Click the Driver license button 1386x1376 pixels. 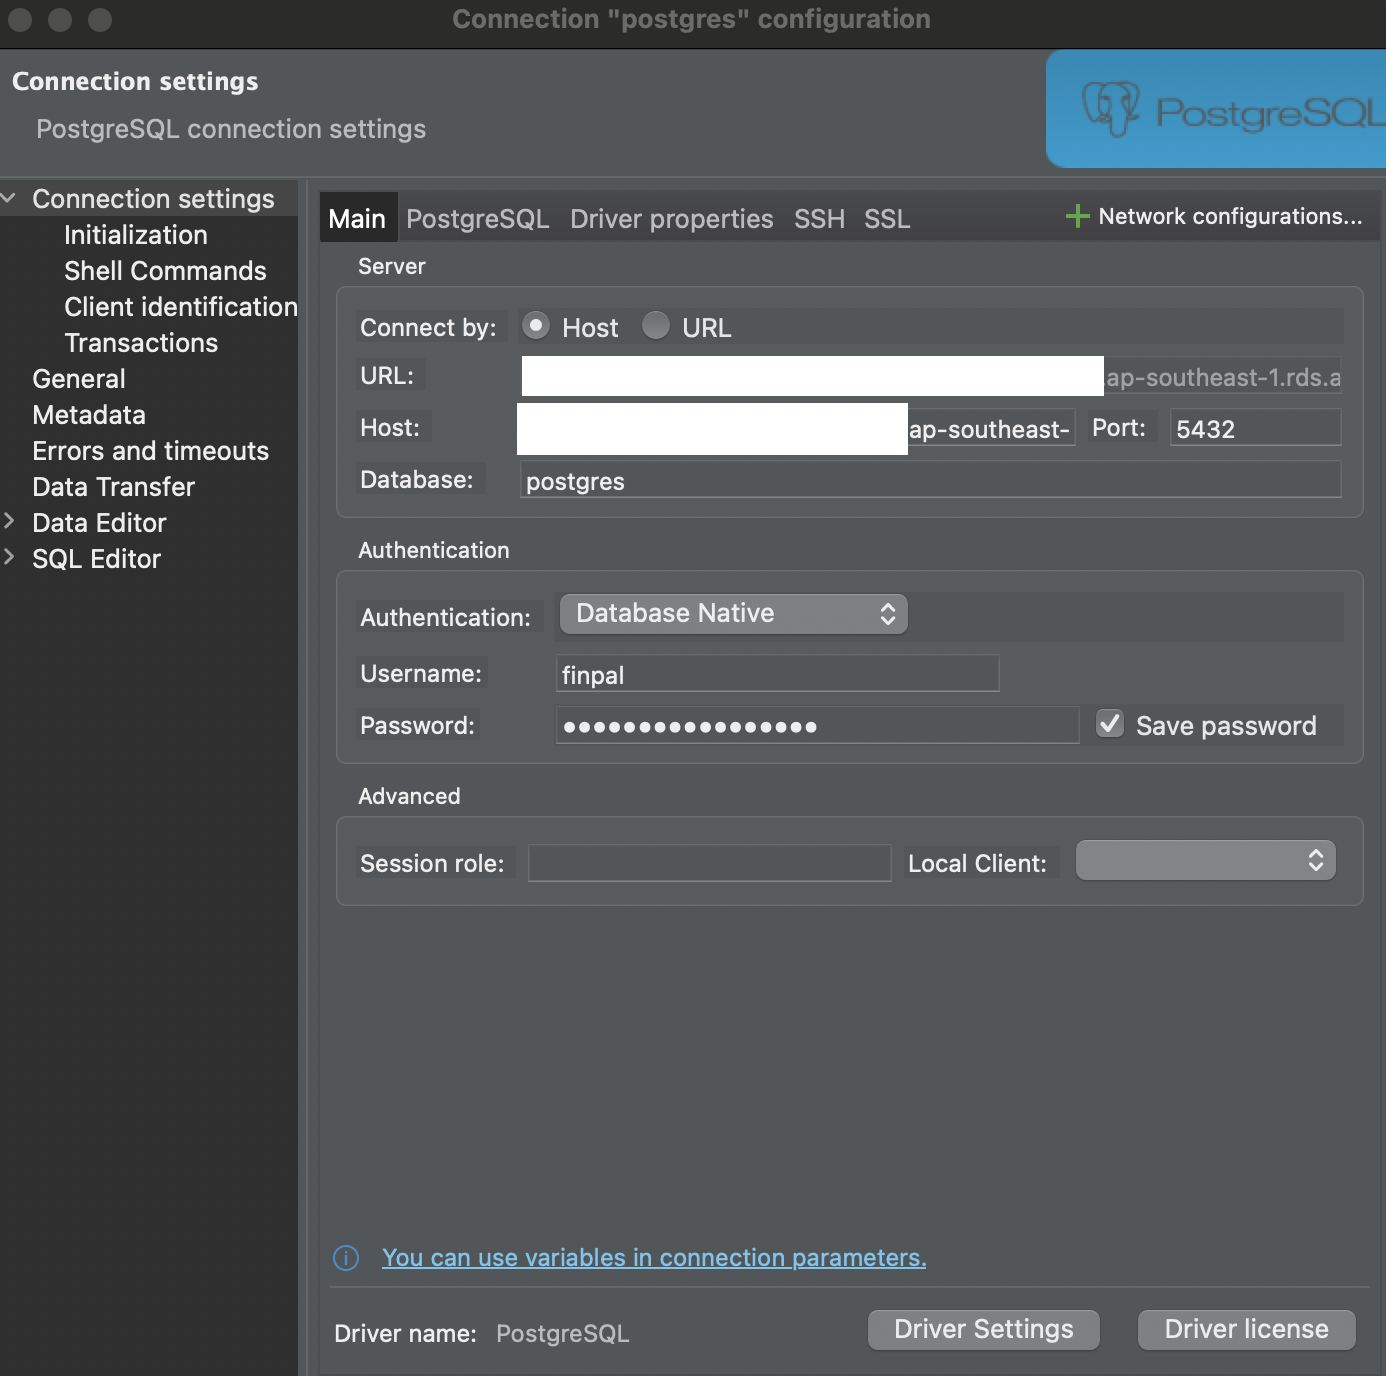point(1246,1329)
